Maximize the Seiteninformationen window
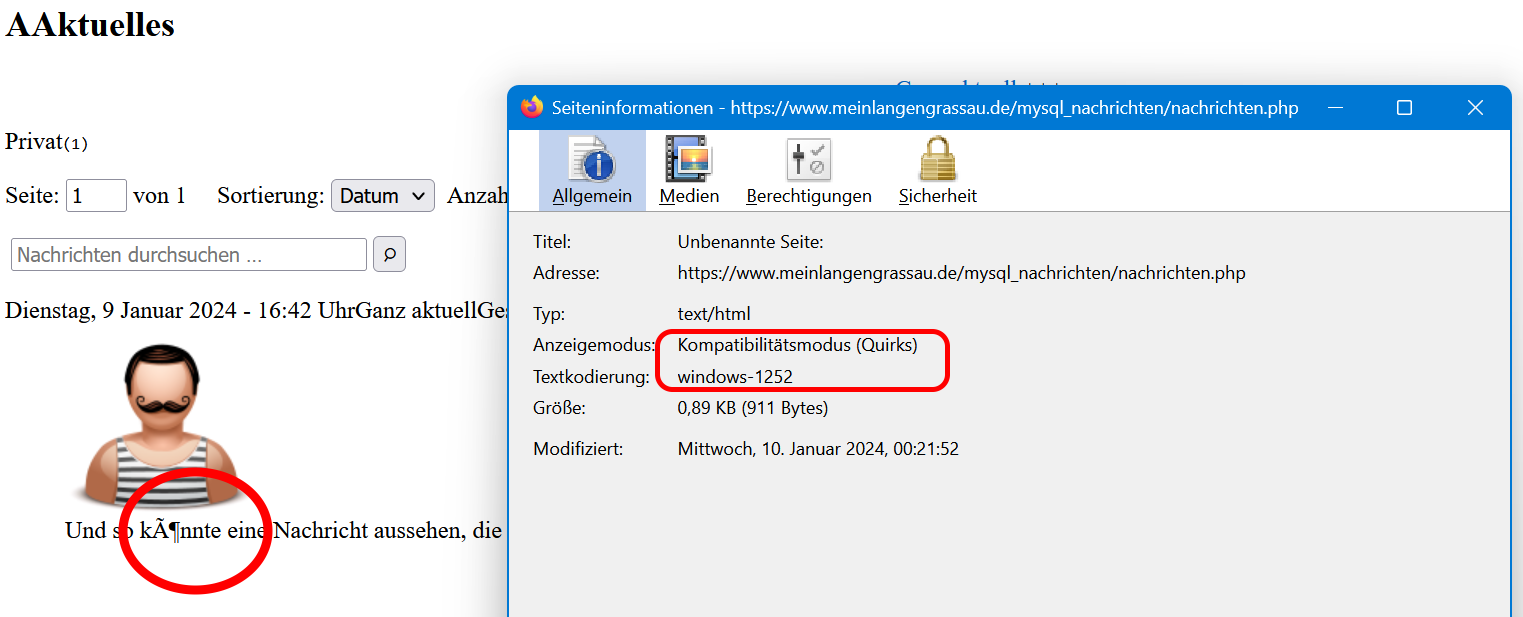 click(x=1404, y=108)
